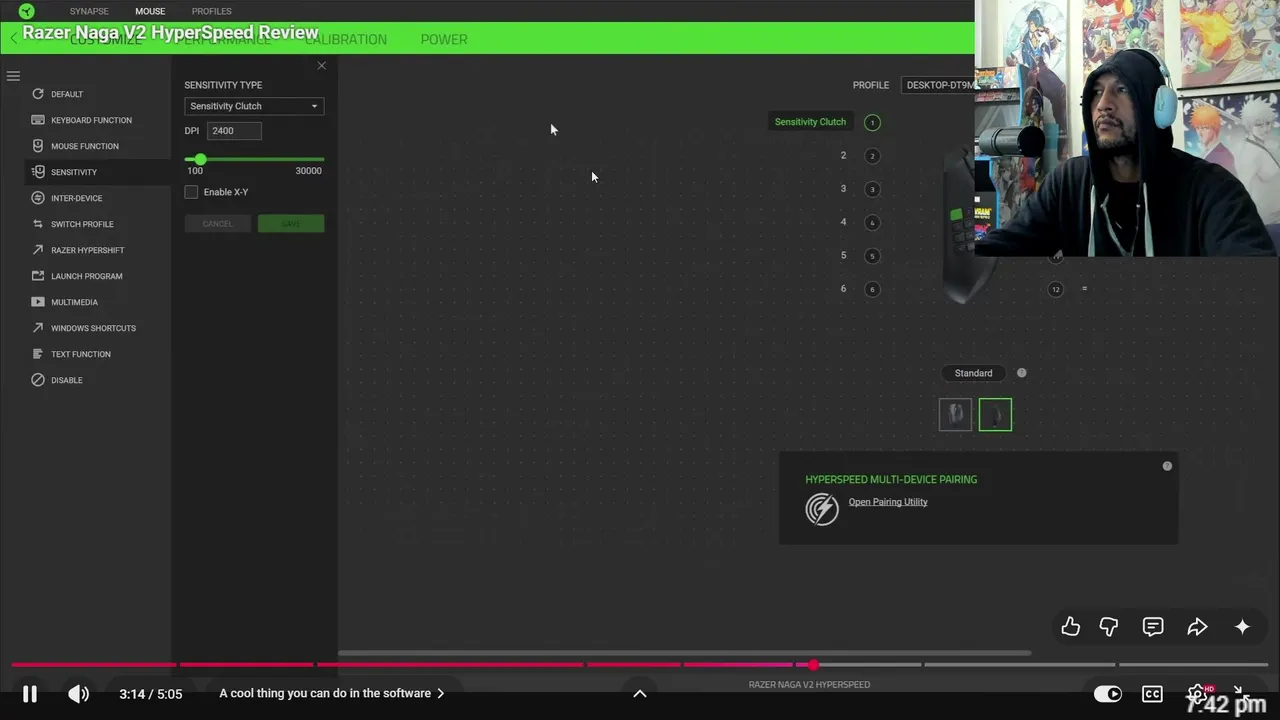Pick the Switch Profile arrows icon

pyautogui.click(x=38, y=224)
